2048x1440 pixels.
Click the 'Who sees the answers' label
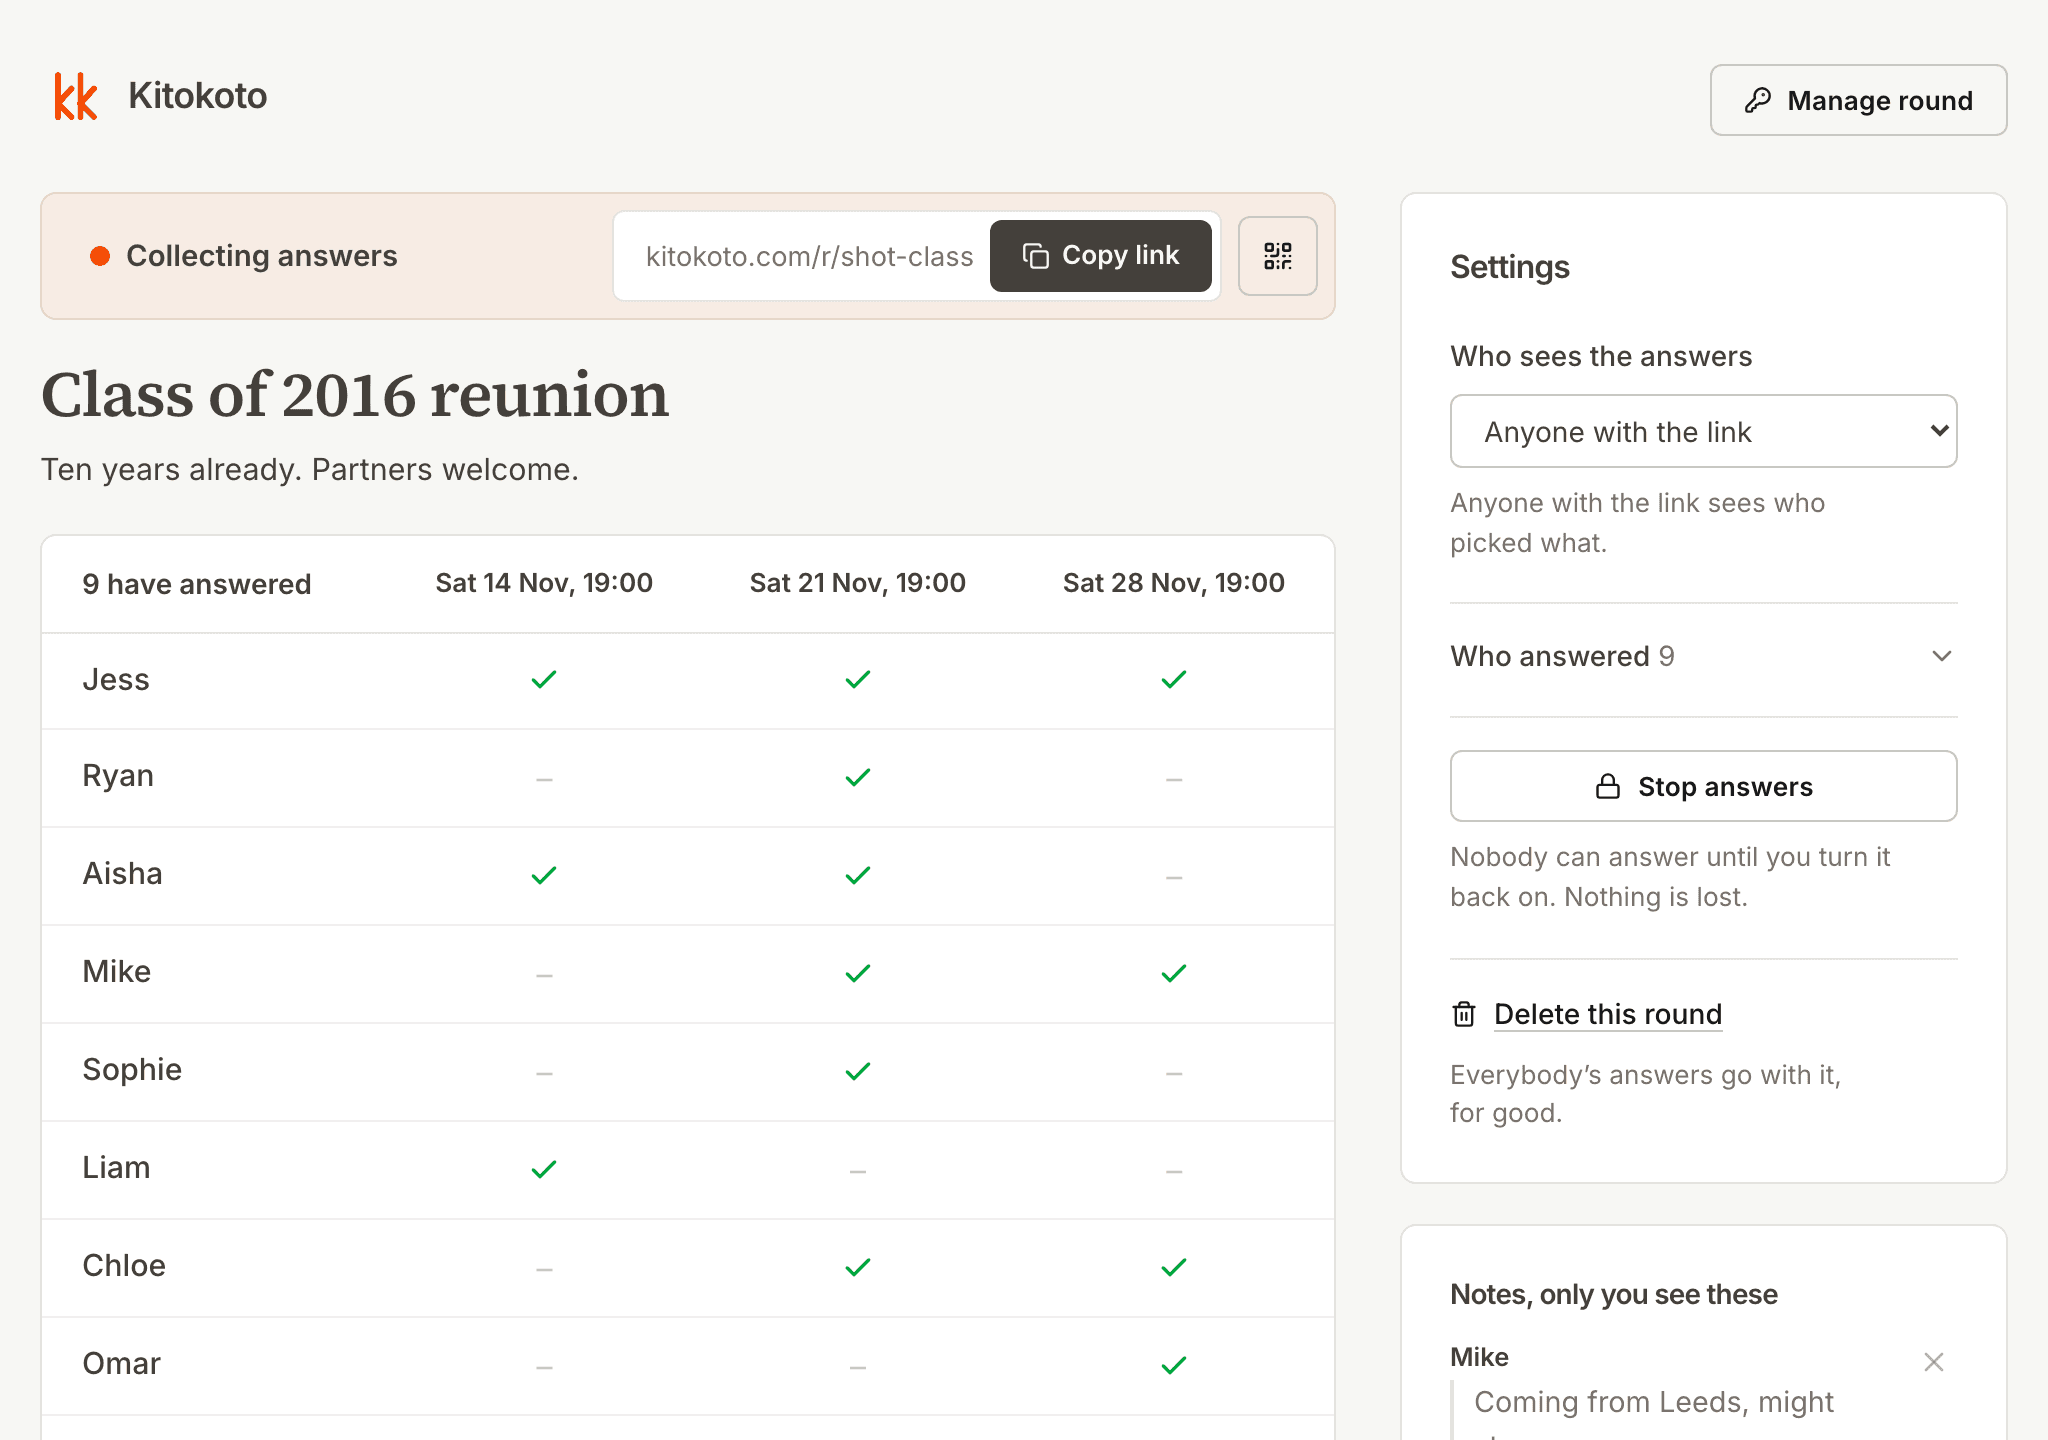pyautogui.click(x=1601, y=356)
